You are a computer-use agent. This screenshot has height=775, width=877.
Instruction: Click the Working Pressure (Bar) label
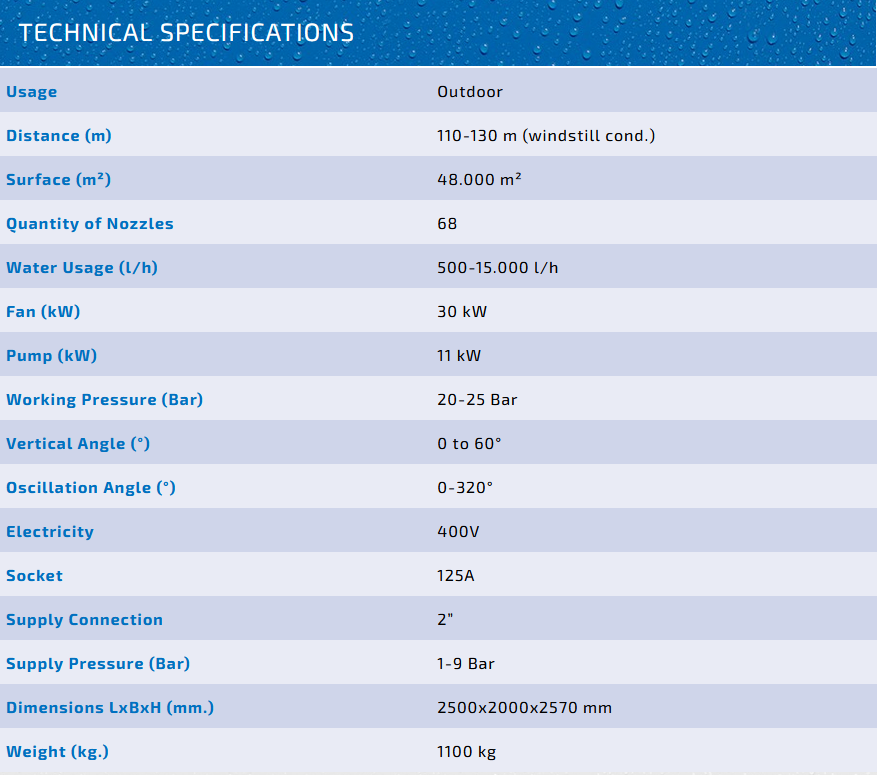[104, 400]
